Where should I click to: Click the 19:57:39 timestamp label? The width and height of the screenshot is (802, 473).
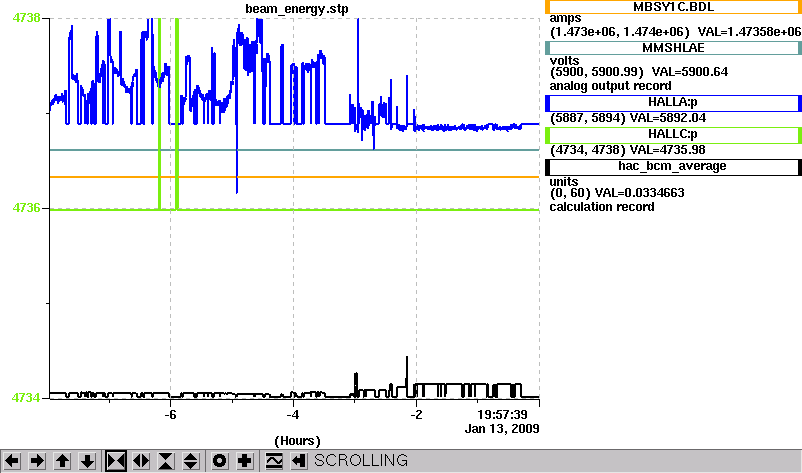pos(502,414)
